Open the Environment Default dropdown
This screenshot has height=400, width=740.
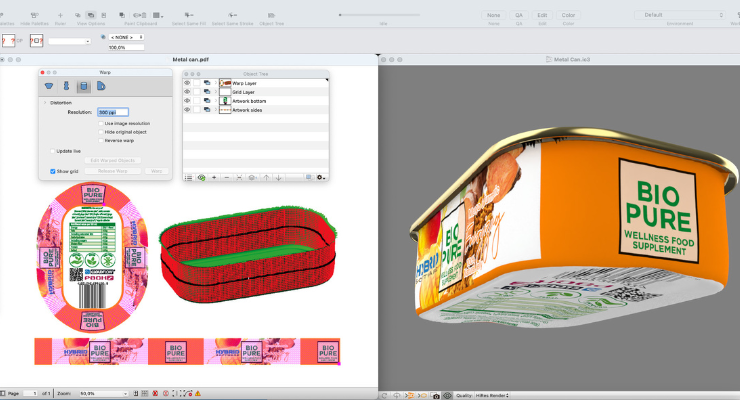click(680, 15)
